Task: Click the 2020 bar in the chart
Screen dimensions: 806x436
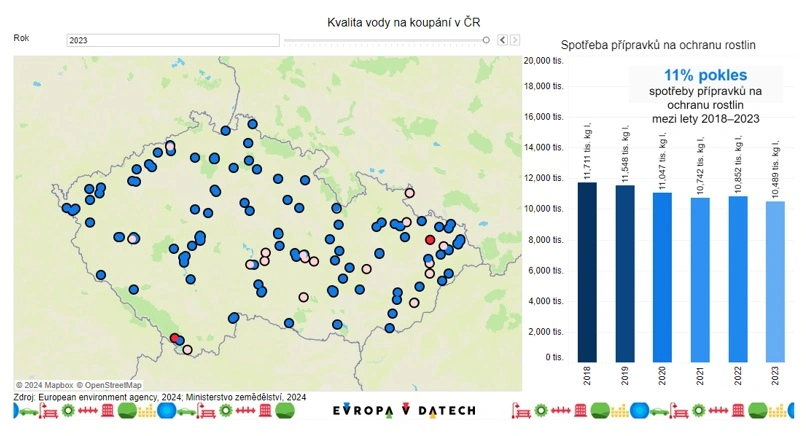Action: pyautogui.click(x=663, y=277)
